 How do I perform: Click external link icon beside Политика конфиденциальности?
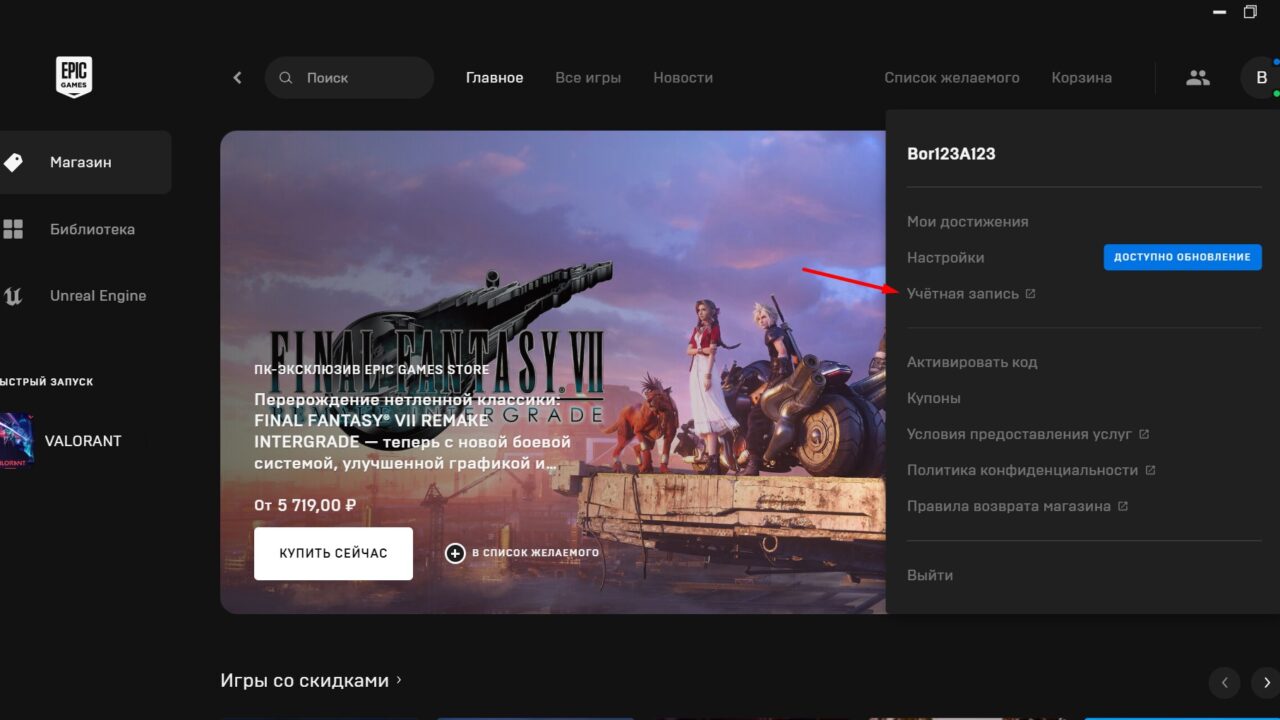point(1150,470)
